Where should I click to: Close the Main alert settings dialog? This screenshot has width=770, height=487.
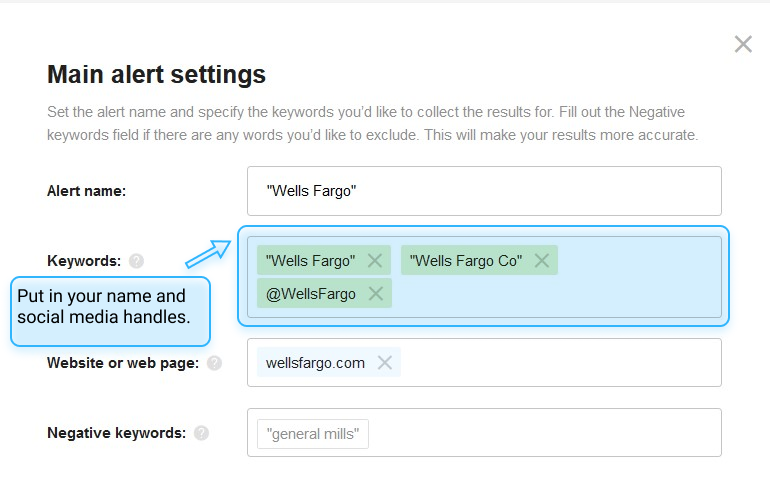743,44
